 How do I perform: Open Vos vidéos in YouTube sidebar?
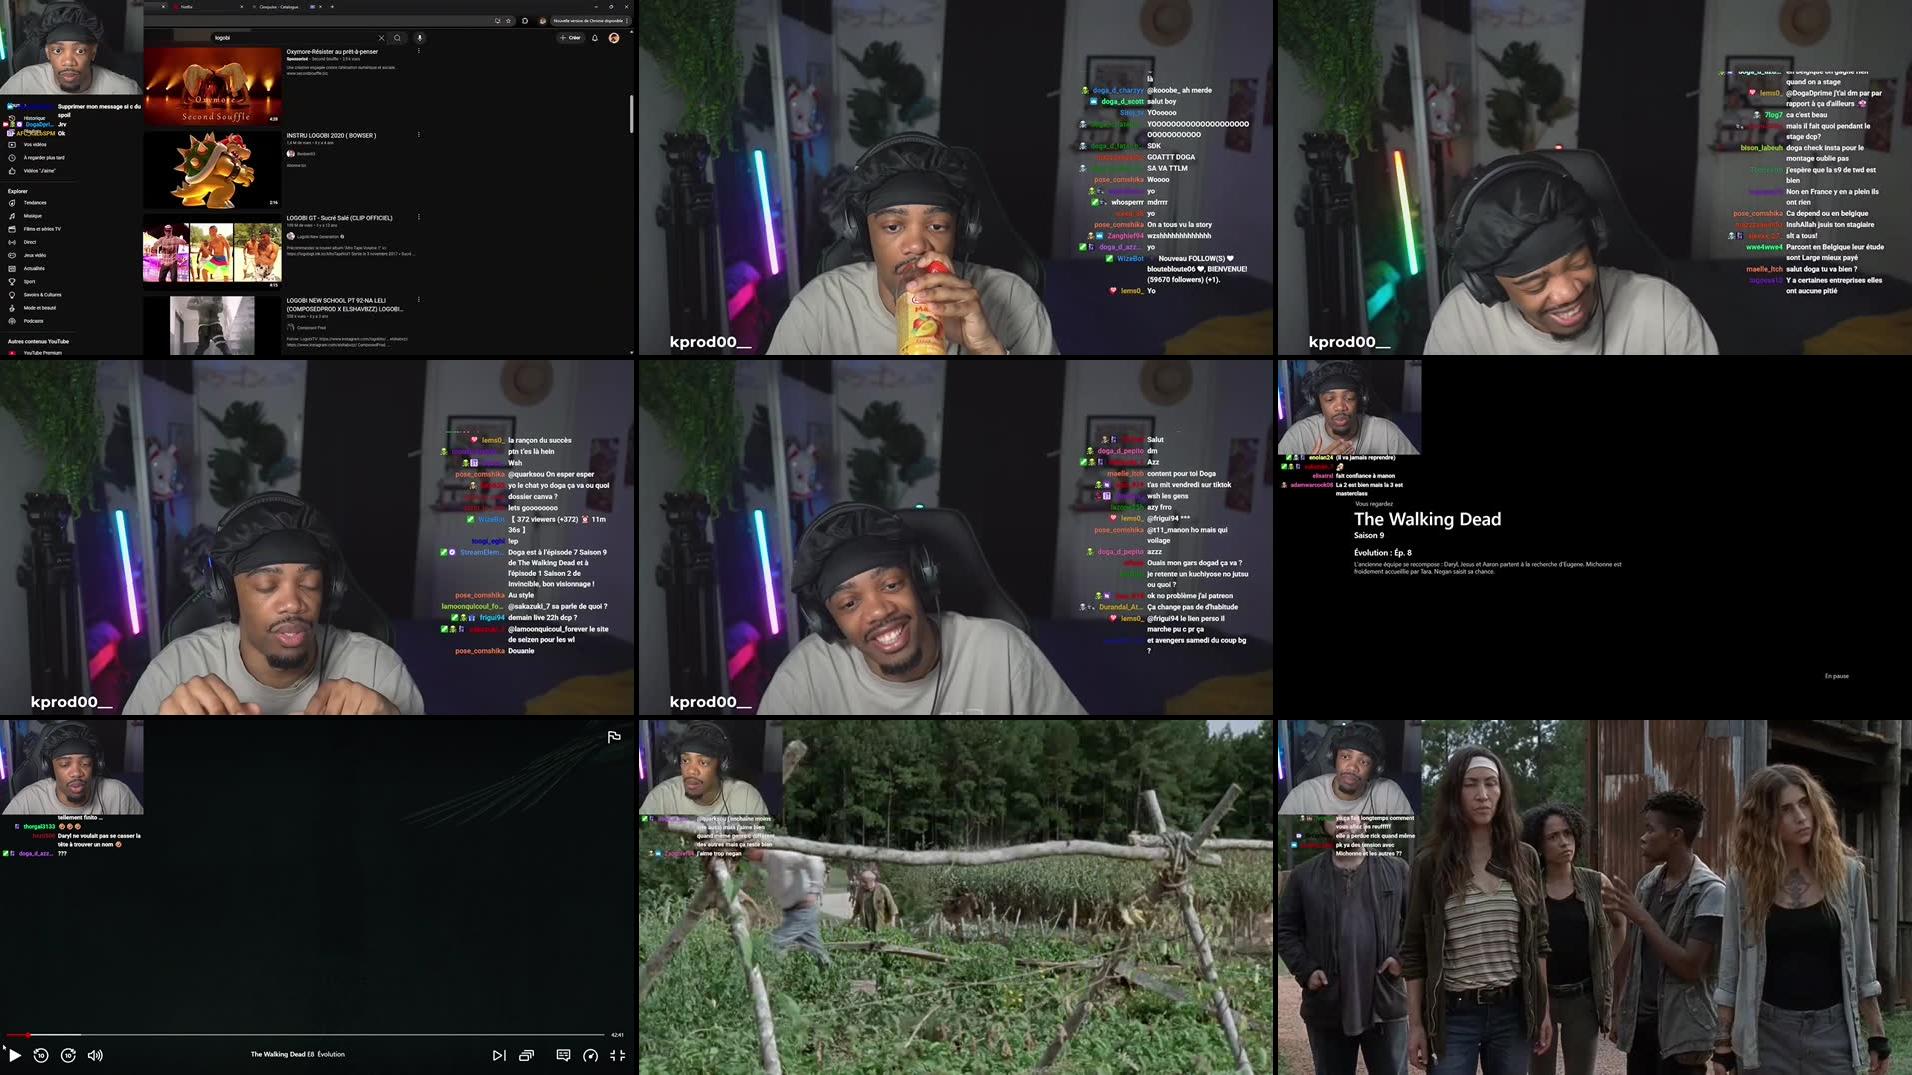tap(35, 144)
